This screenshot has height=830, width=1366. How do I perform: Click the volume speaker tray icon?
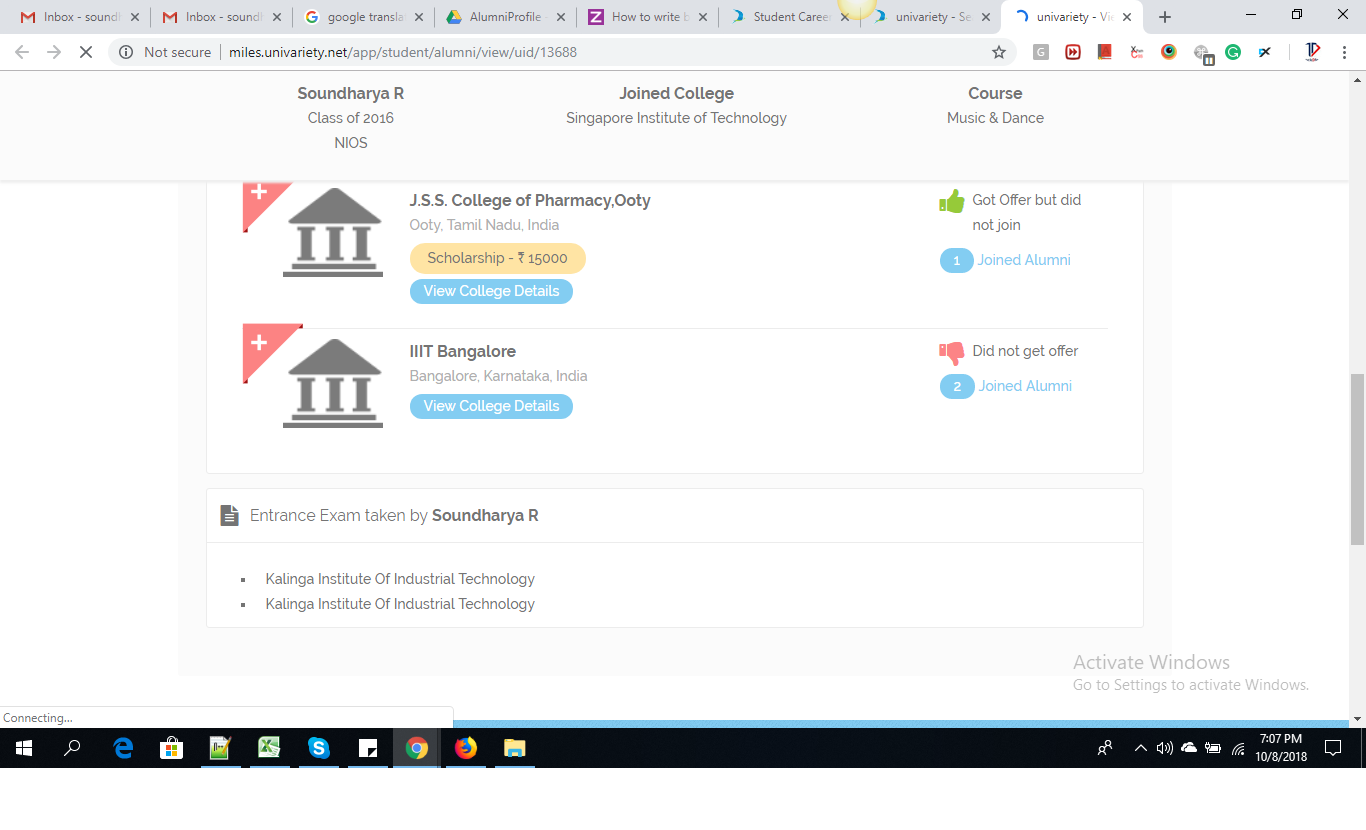pyautogui.click(x=1164, y=748)
